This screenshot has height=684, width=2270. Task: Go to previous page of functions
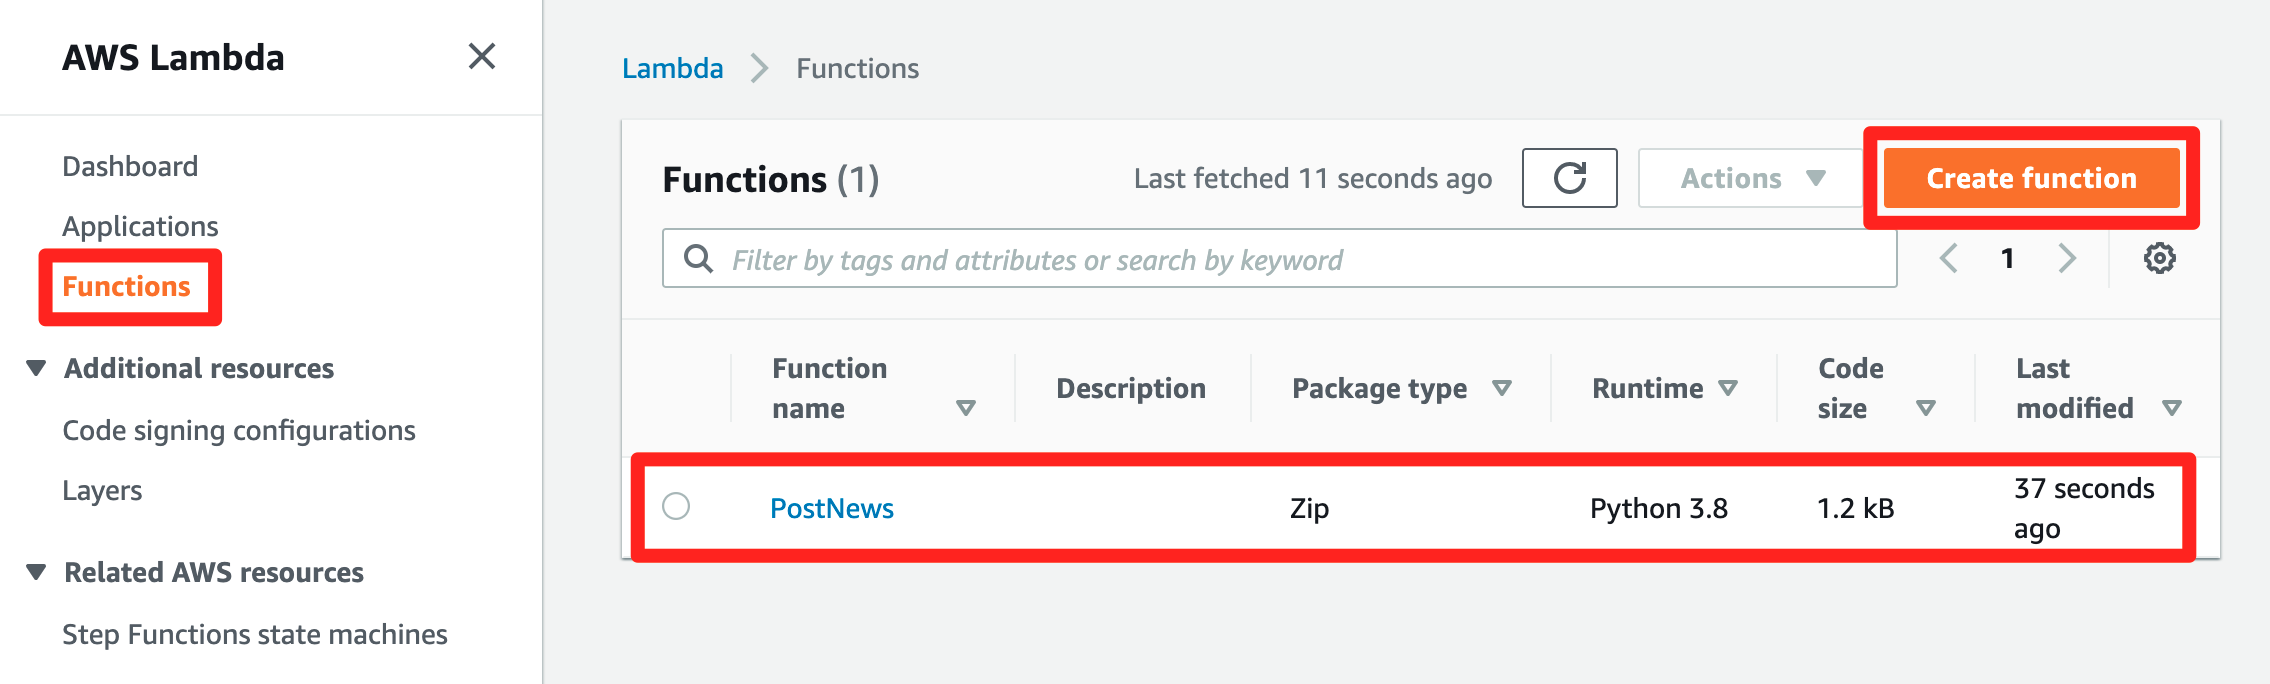click(1948, 259)
